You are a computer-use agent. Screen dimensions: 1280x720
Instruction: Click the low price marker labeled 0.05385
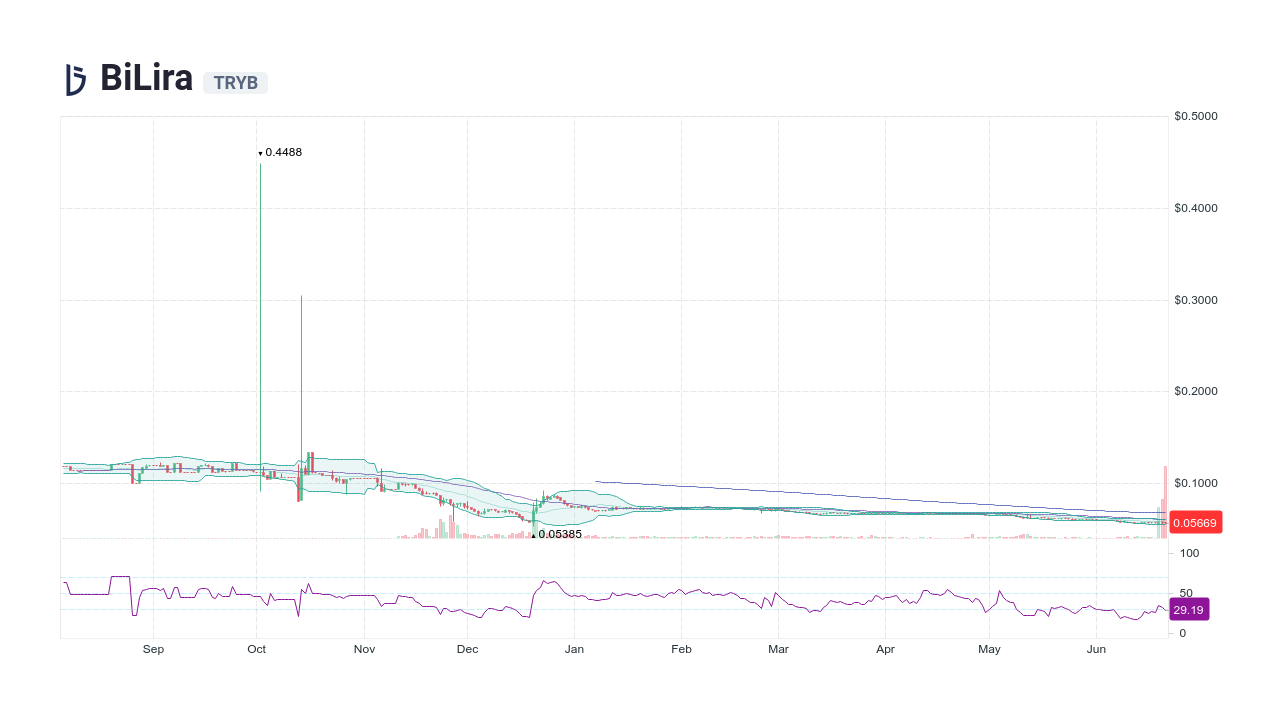(559, 535)
